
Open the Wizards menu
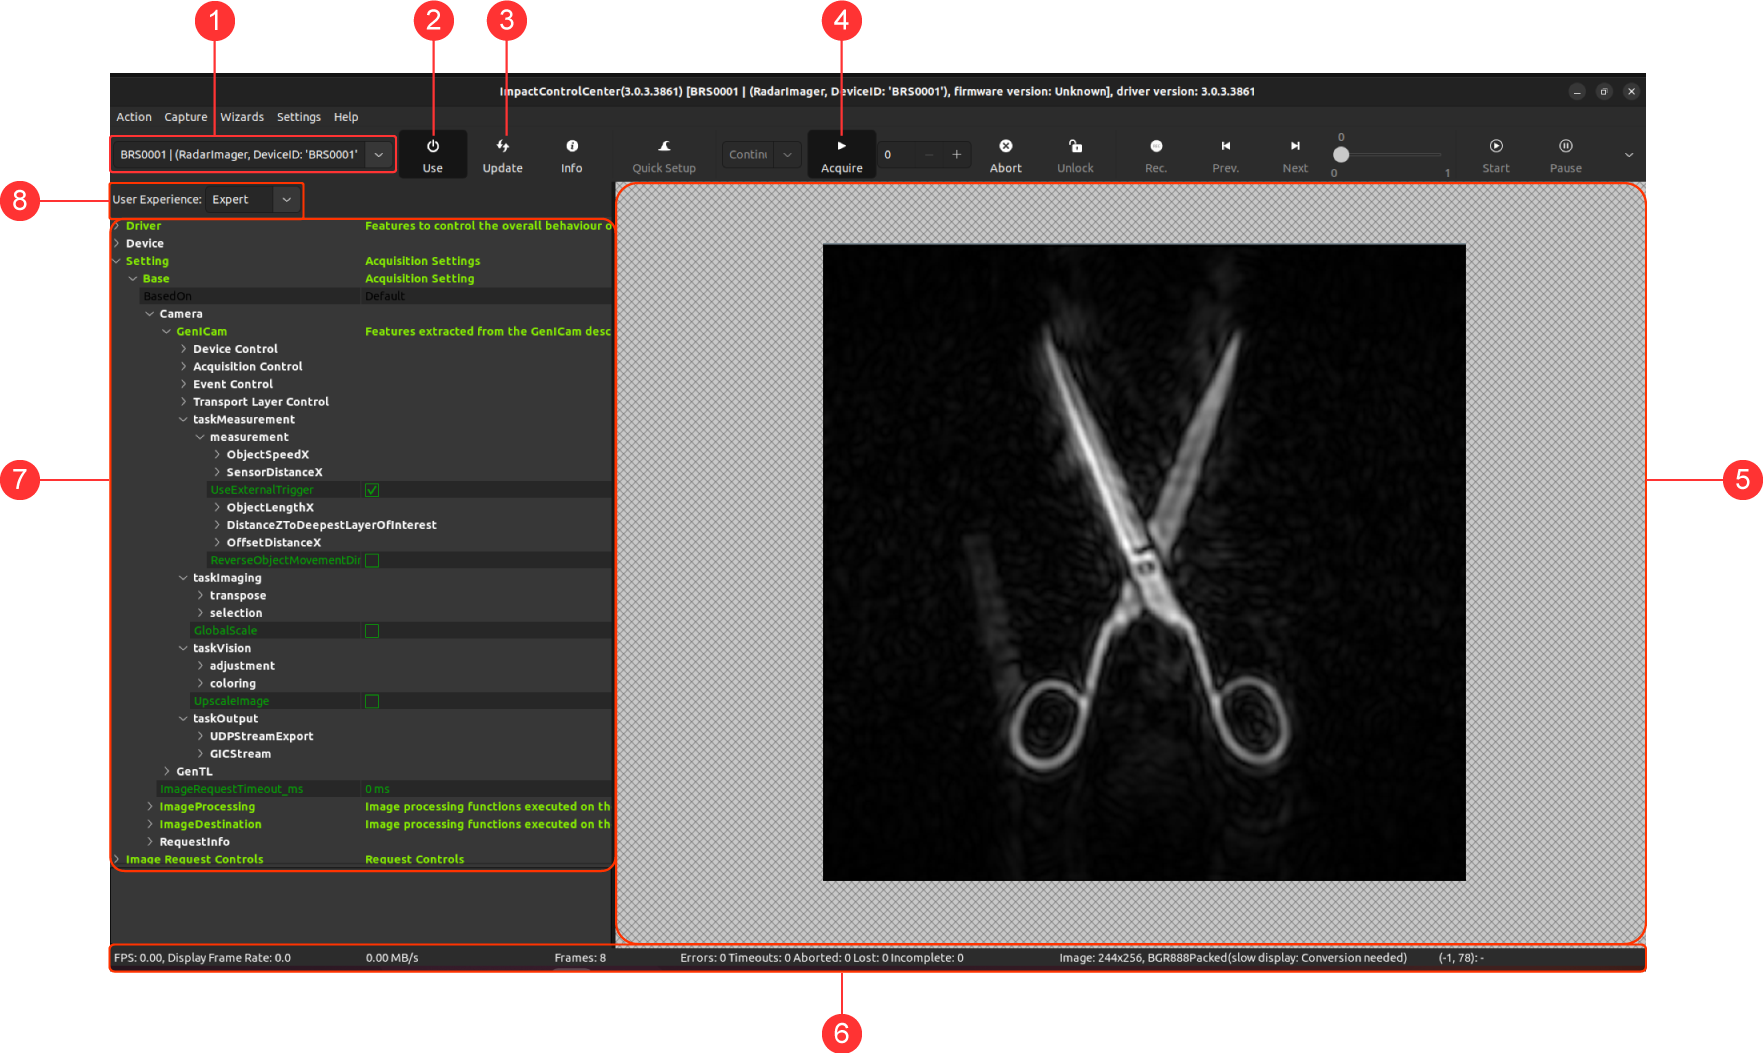242,117
